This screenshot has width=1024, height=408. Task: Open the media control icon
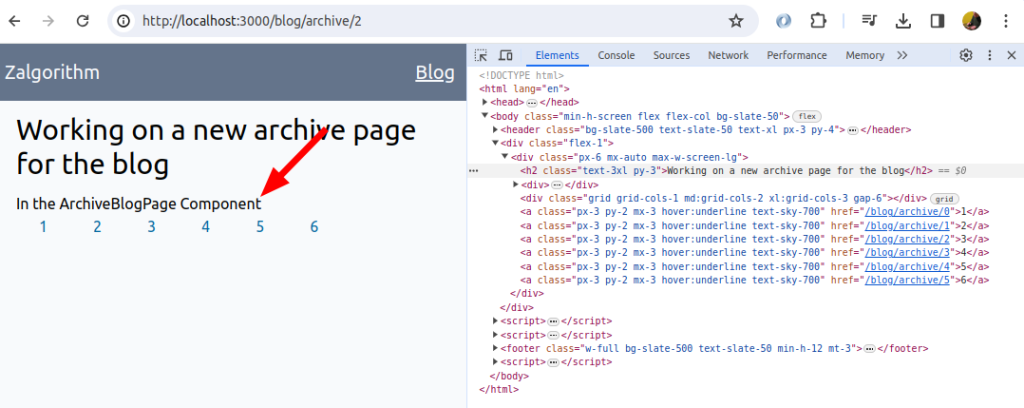[x=869, y=21]
